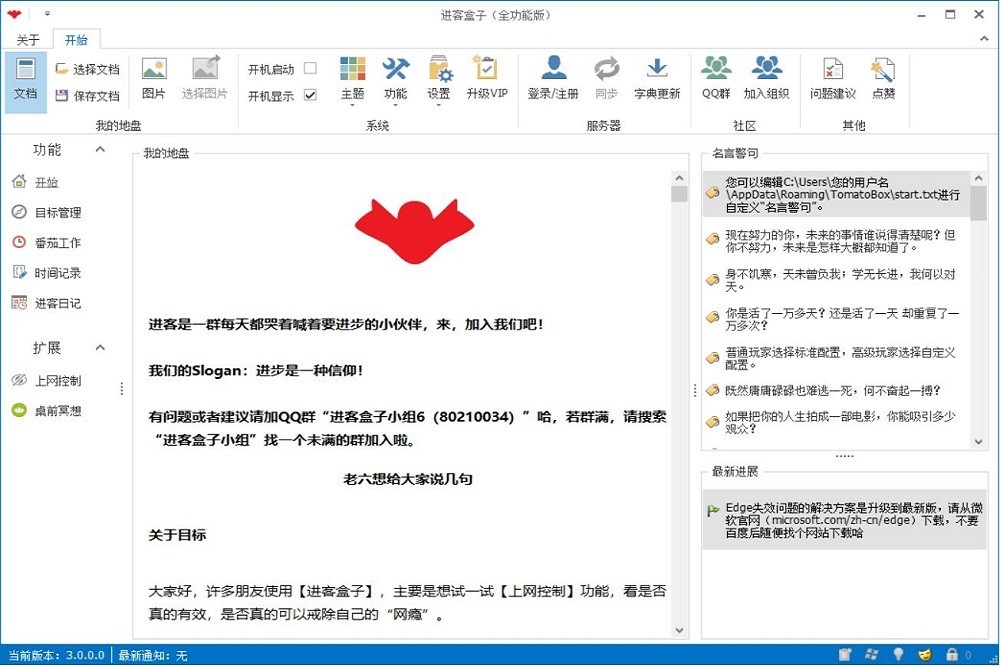Image resolution: width=1000 pixels, height=666 pixels.
Task: Open 番茄工作 in the sidebar
Action: (57, 243)
